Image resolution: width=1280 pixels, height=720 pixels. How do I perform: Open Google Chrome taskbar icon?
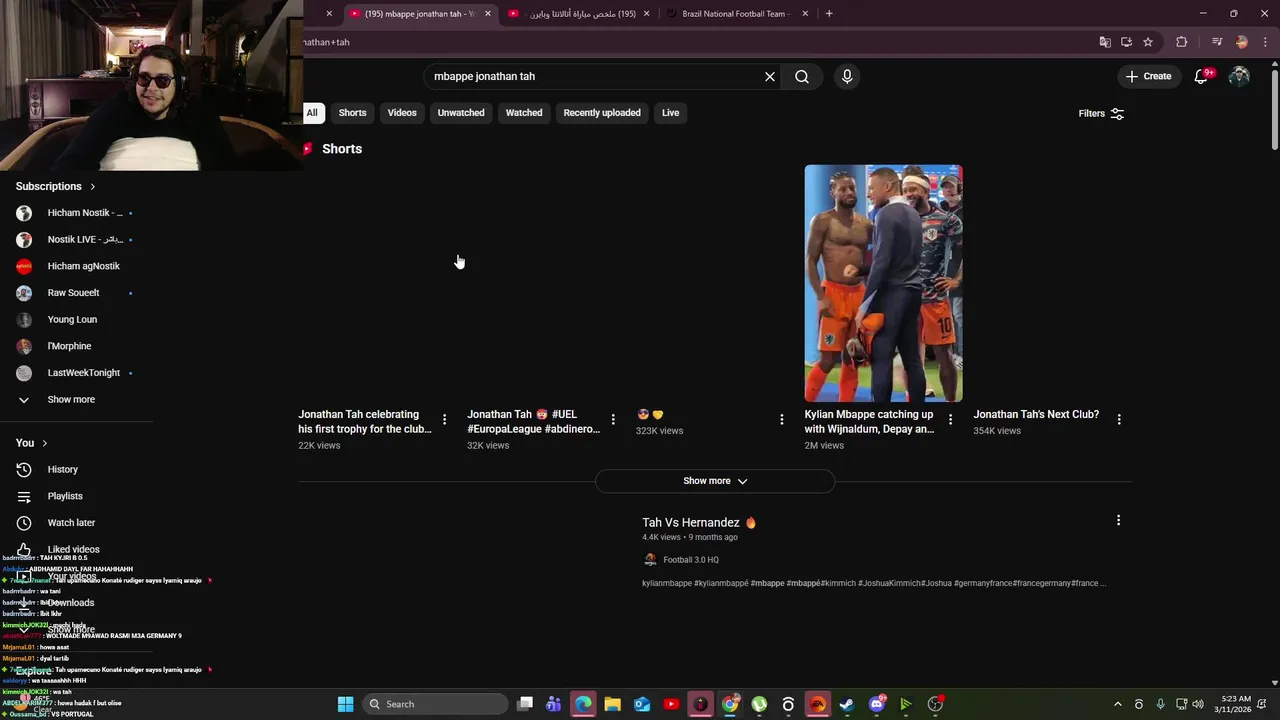pyautogui.click(x=730, y=704)
